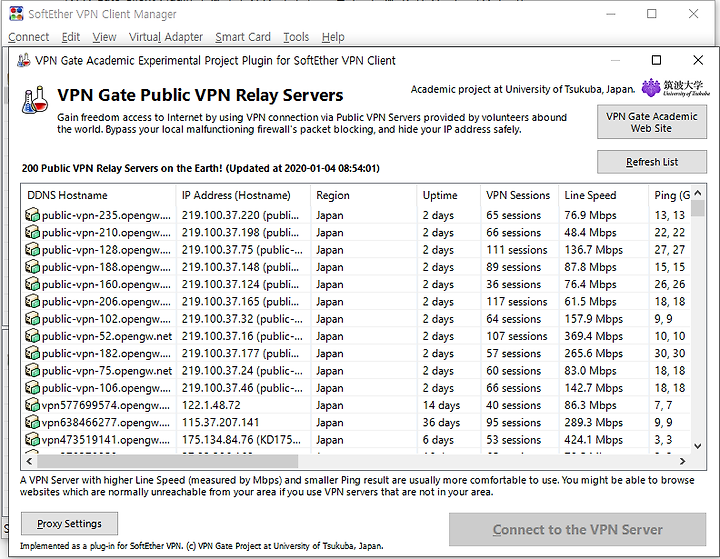Click the VPN Gate flask logo icon

click(35, 100)
